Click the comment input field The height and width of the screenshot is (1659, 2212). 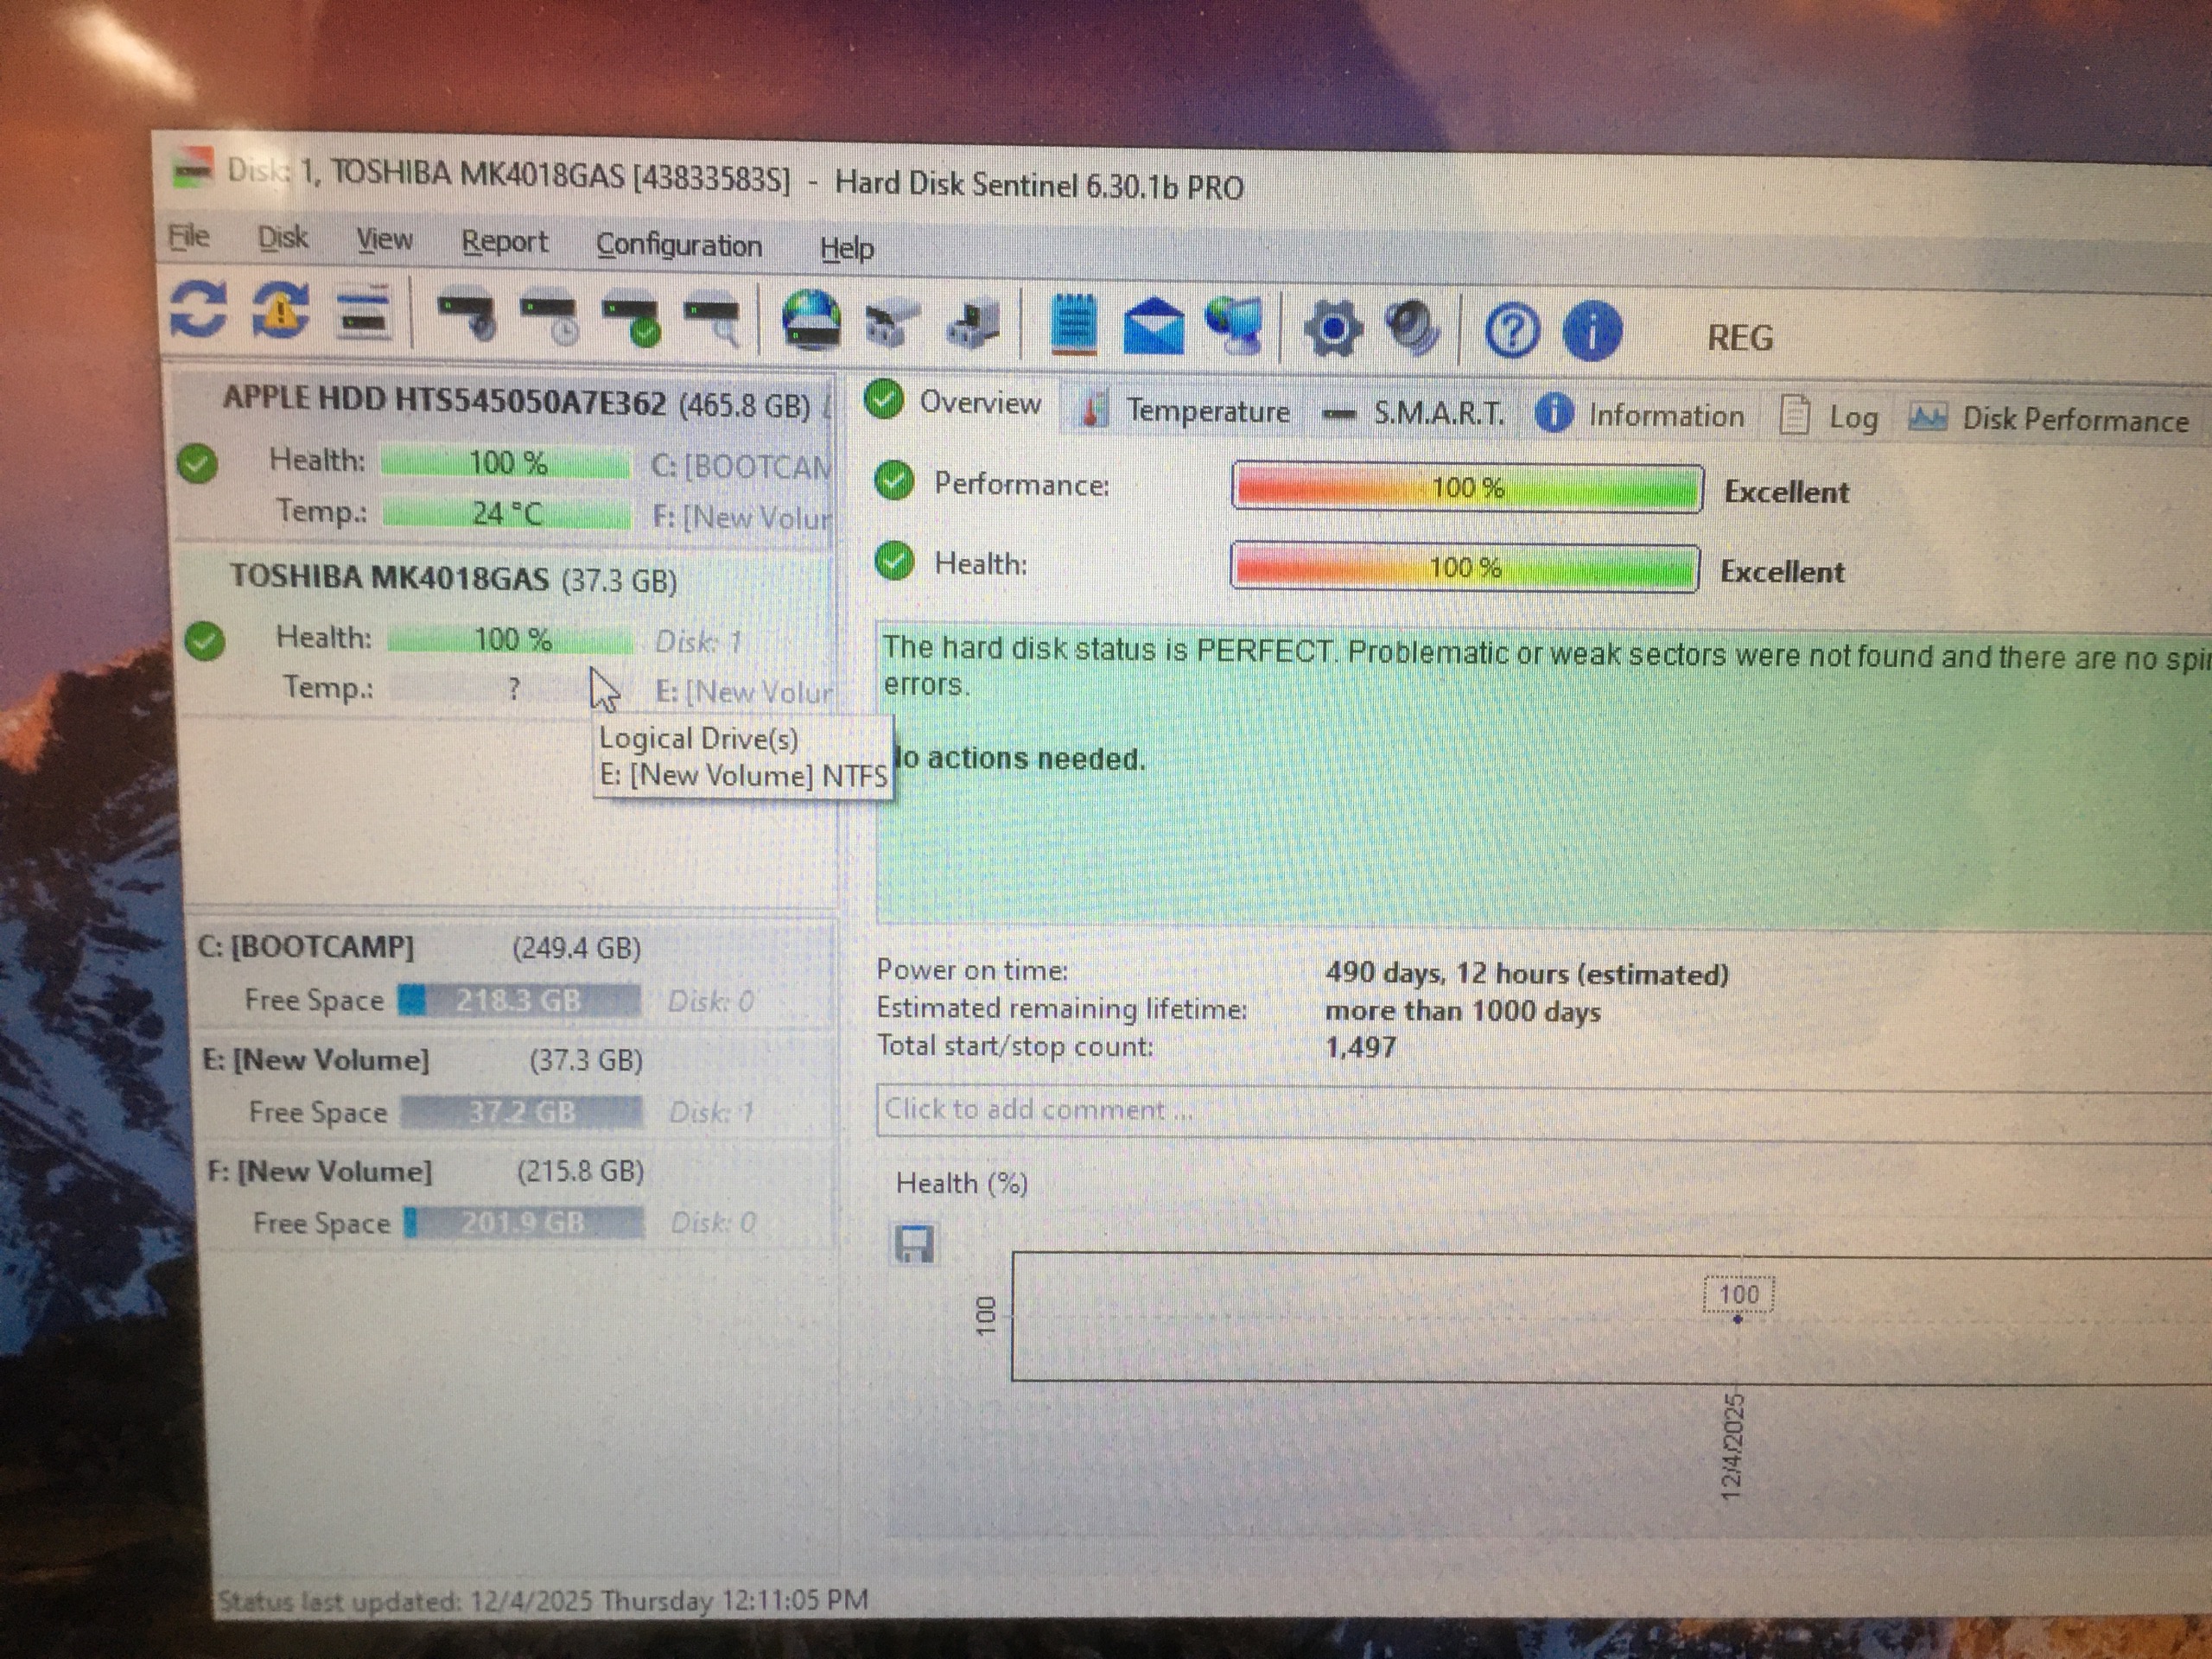click(x=1500, y=1111)
